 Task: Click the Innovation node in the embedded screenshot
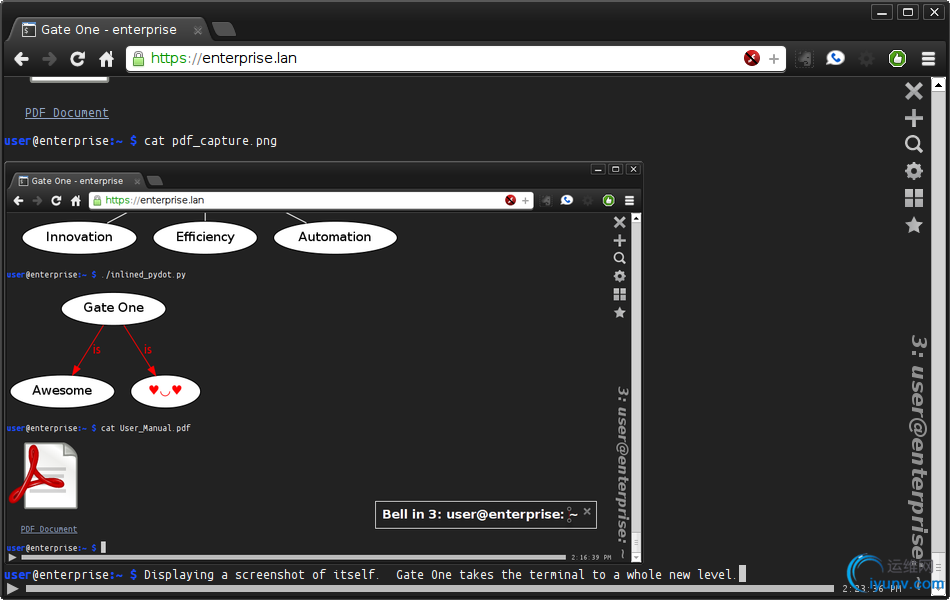click(x=79, y=237)
